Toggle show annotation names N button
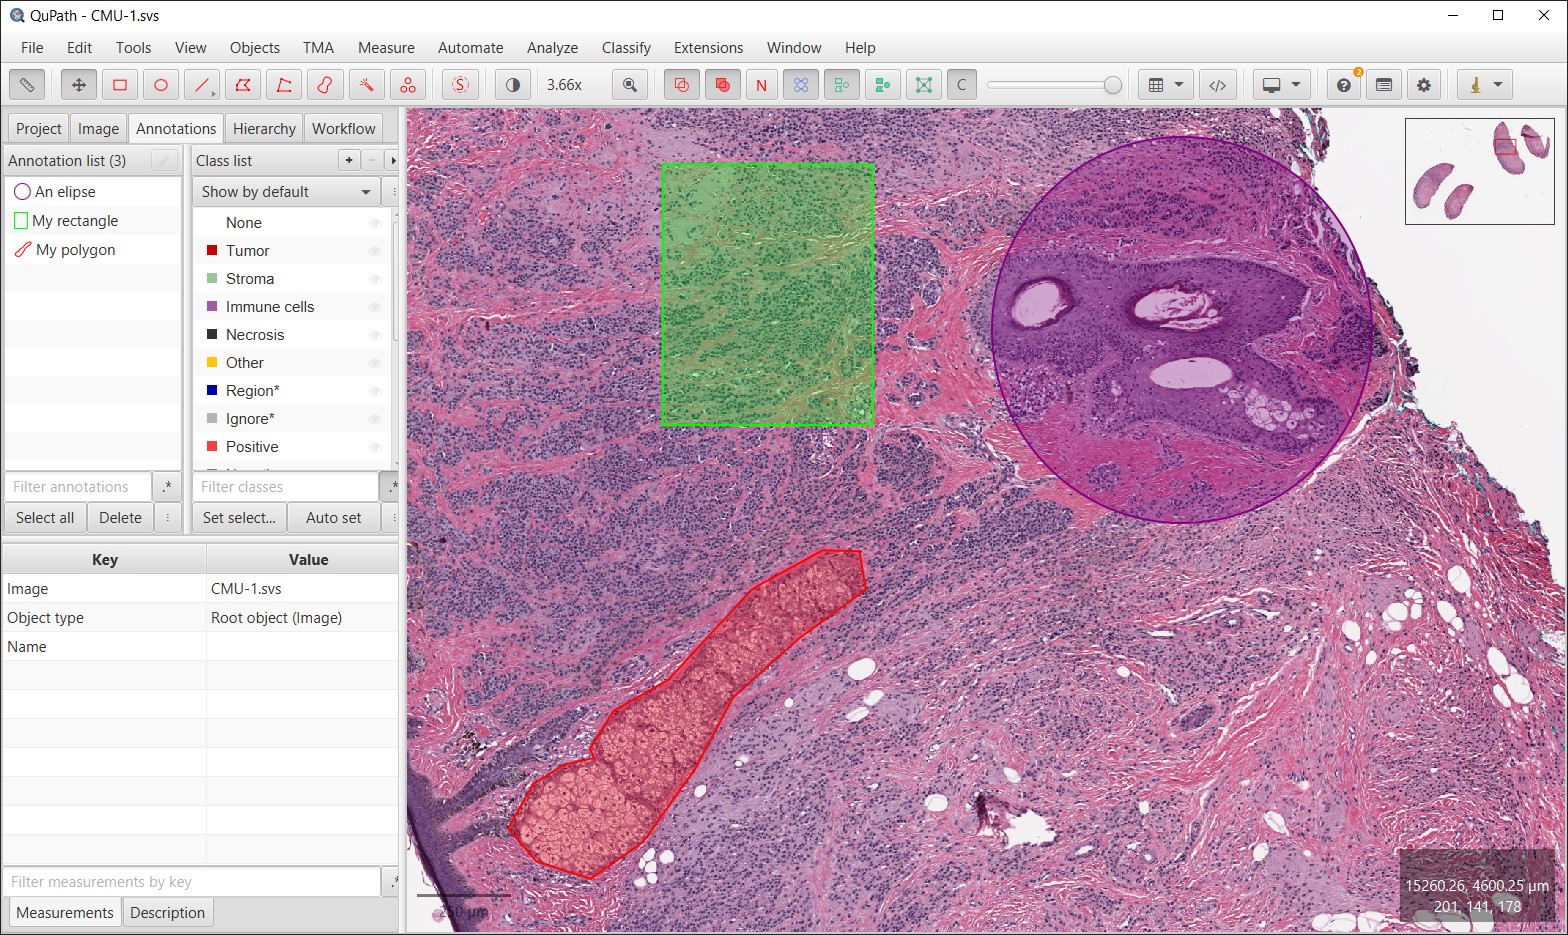The width and height of the screenshot is (1568, 935). pyautogui.click(x=762, y=85)
